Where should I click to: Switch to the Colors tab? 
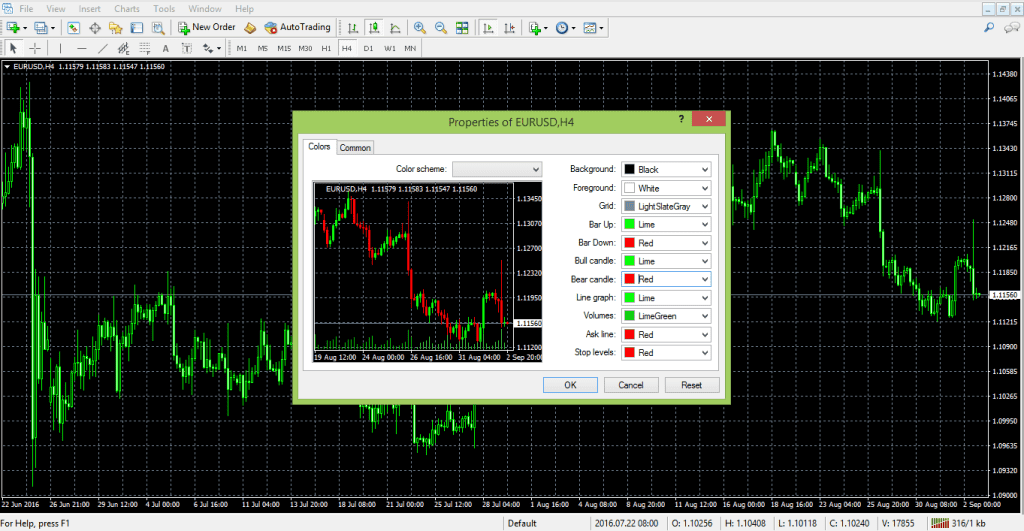[x=319, y=147]
